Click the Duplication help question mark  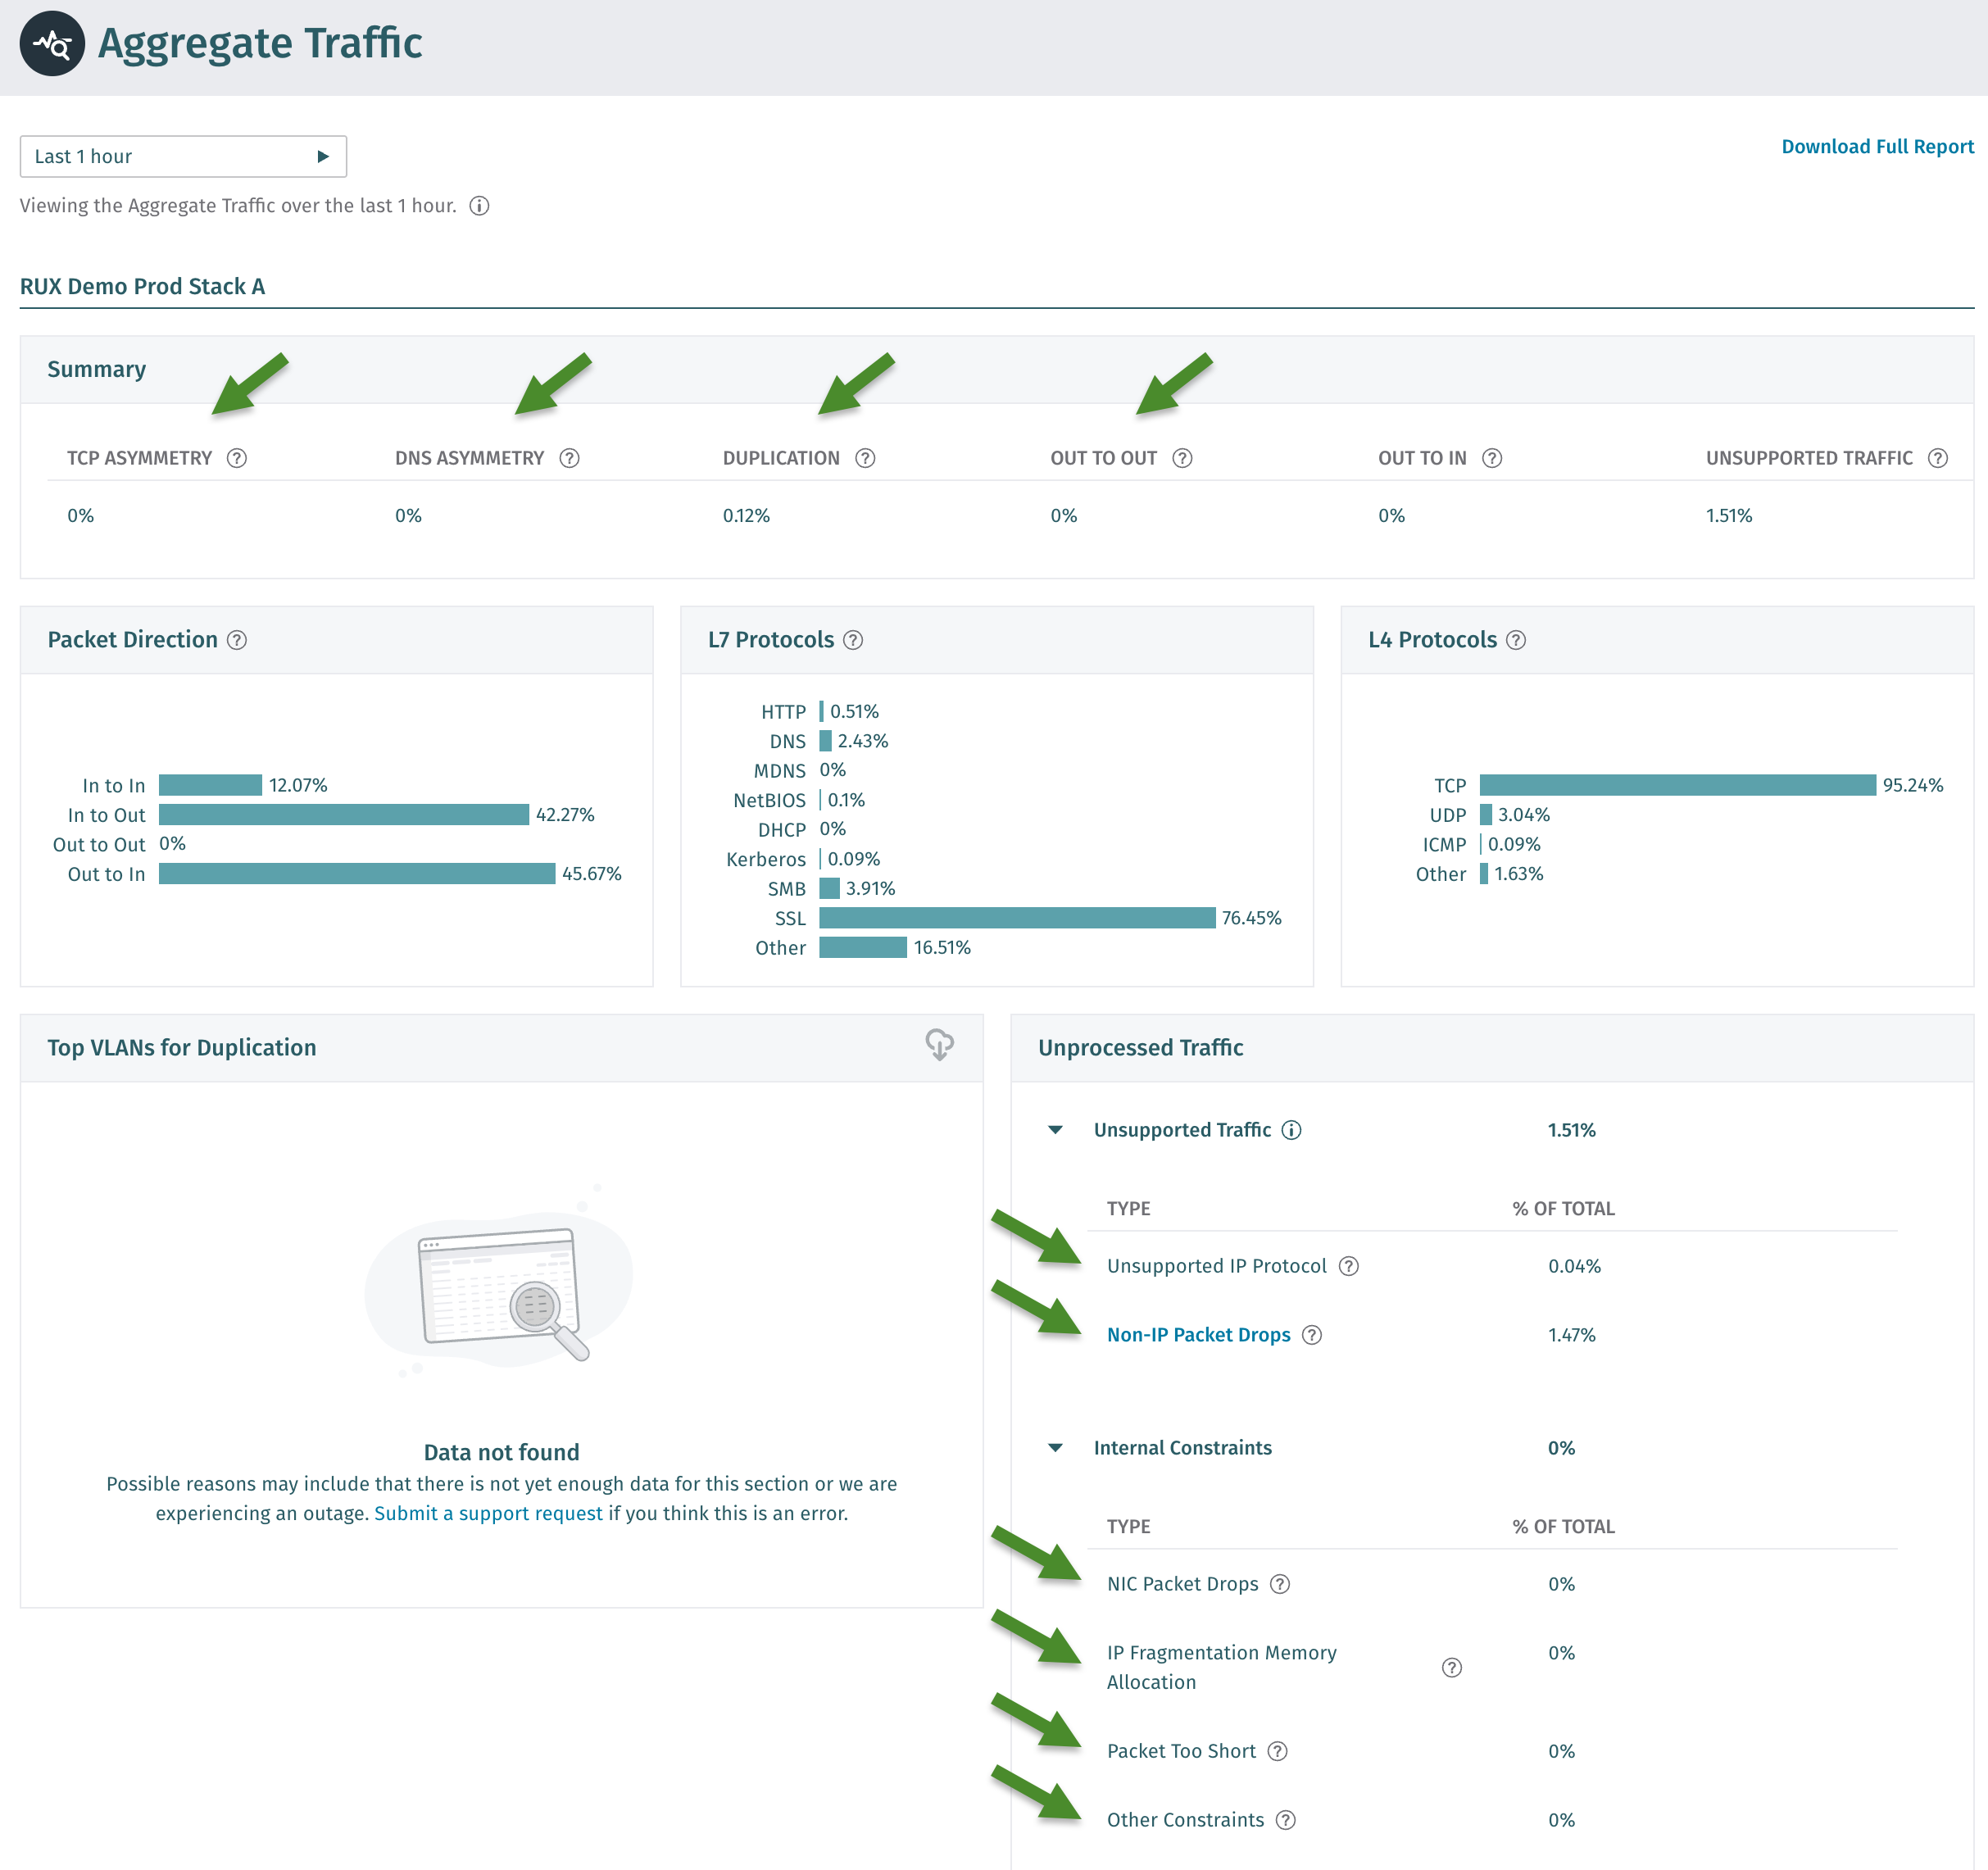(x=865, y=458)
